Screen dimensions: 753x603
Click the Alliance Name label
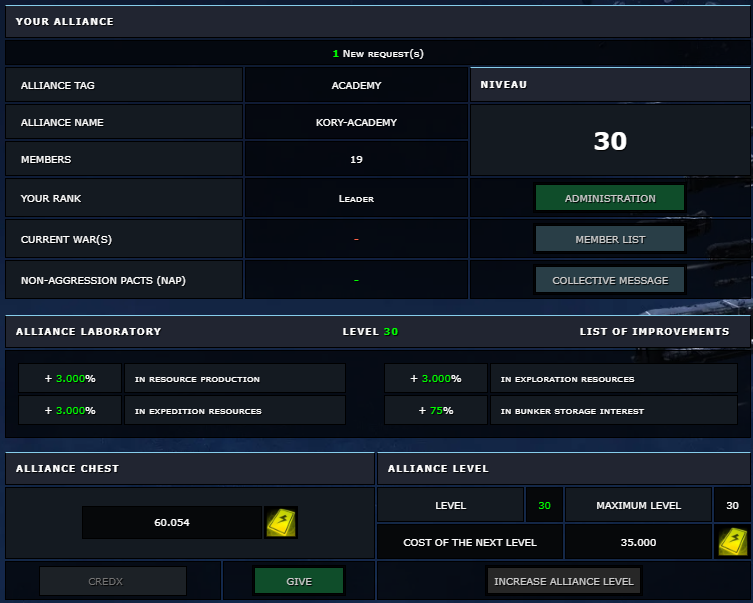tap(62, 122)
